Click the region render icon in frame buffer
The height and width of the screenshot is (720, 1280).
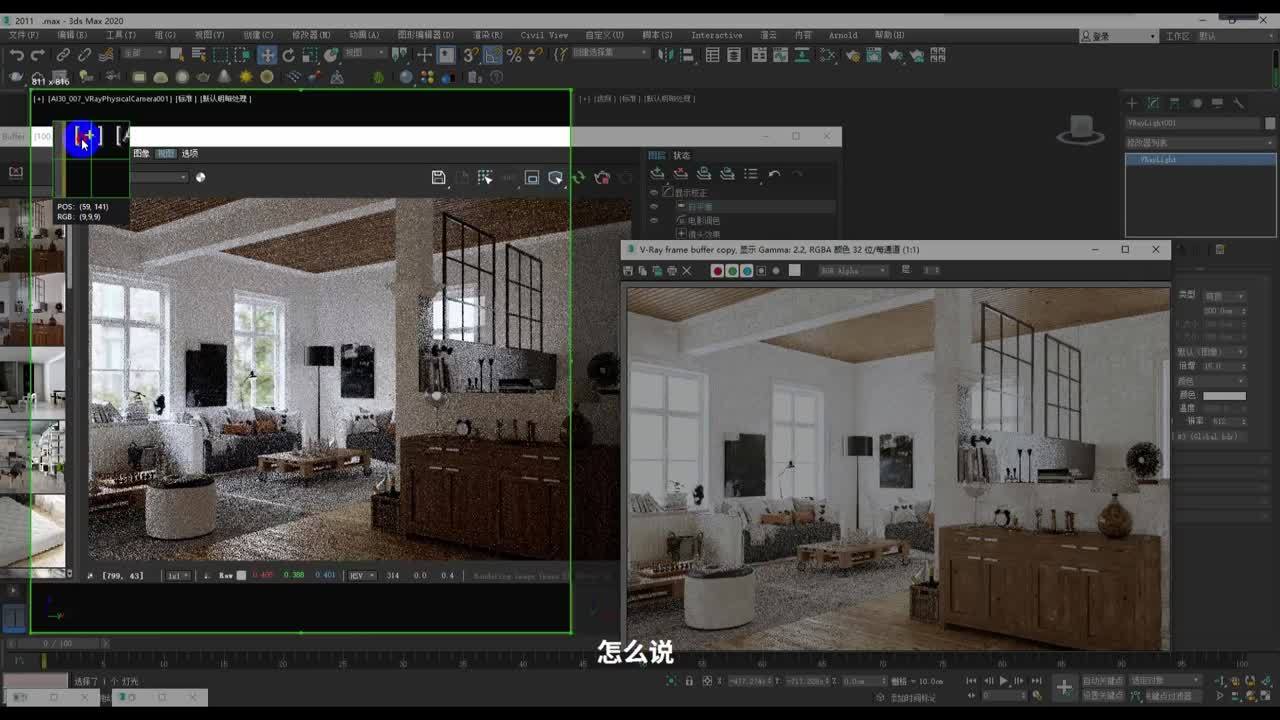[532, 177]
